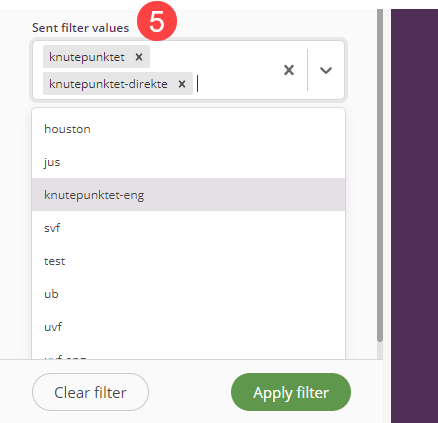The image size is (438, 423).
Task: Choose ub in the options list
Action: click(x=188, y=294)
